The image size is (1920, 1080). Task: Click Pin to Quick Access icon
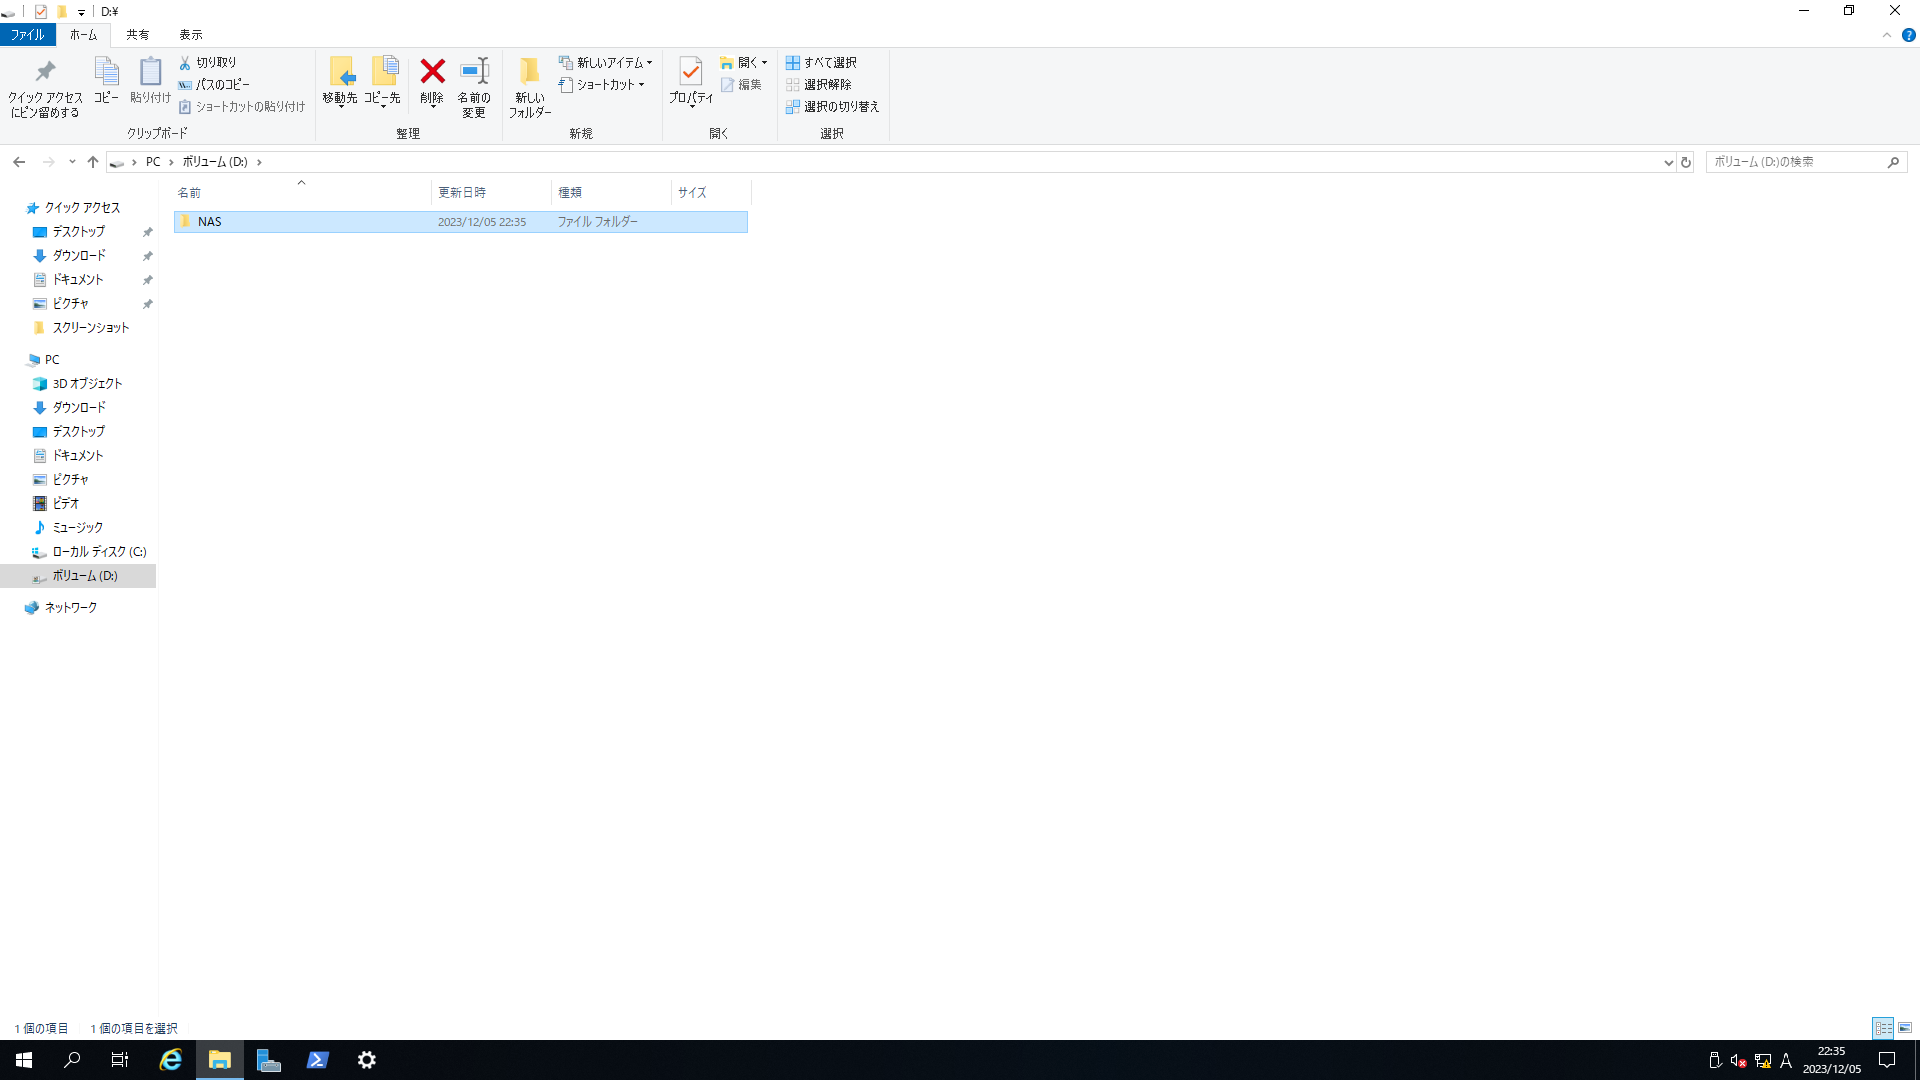[x=45, y=73]
